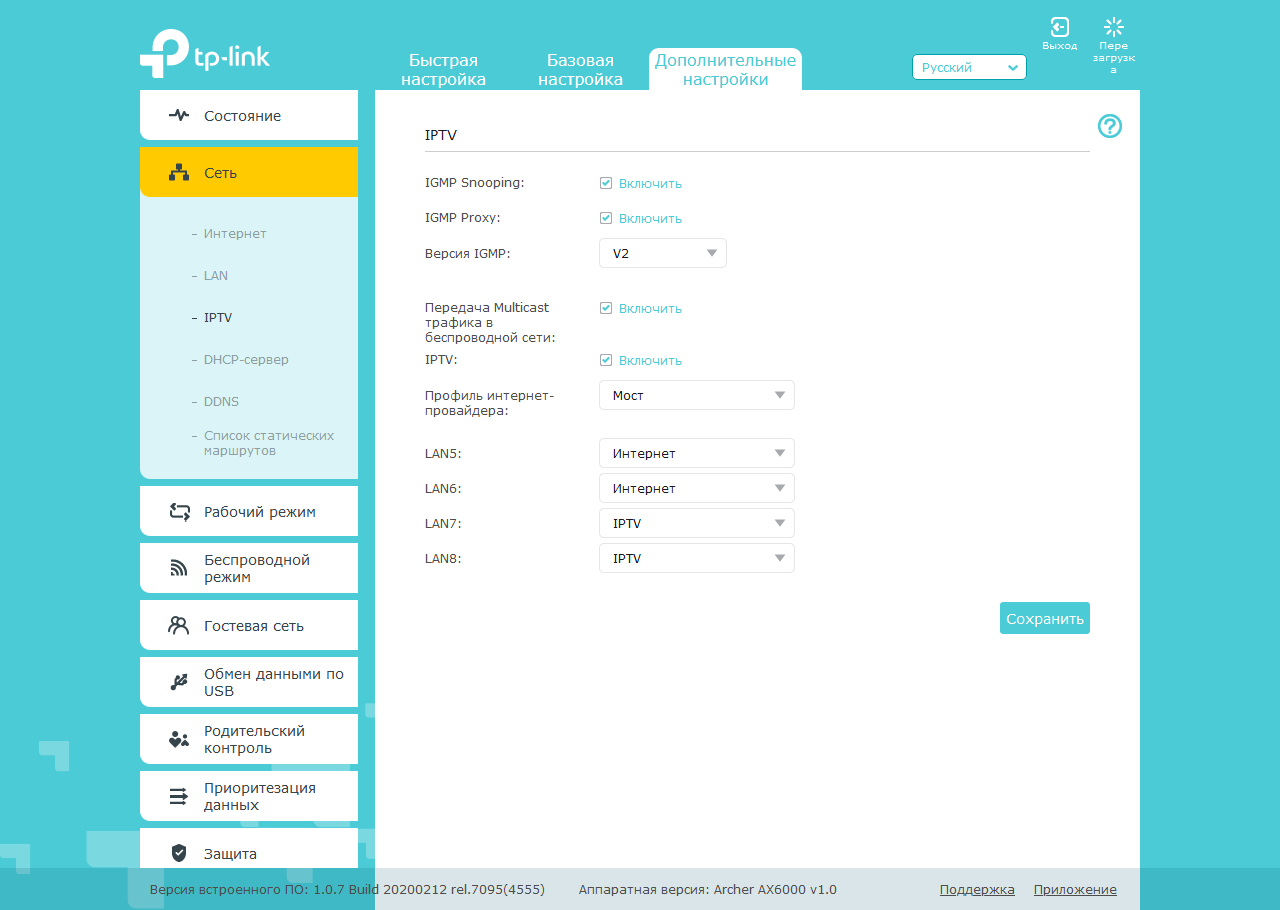This screenshot has height=910, width=1280.
Task: Click the Сеть network icon
Action: (179, 172)
